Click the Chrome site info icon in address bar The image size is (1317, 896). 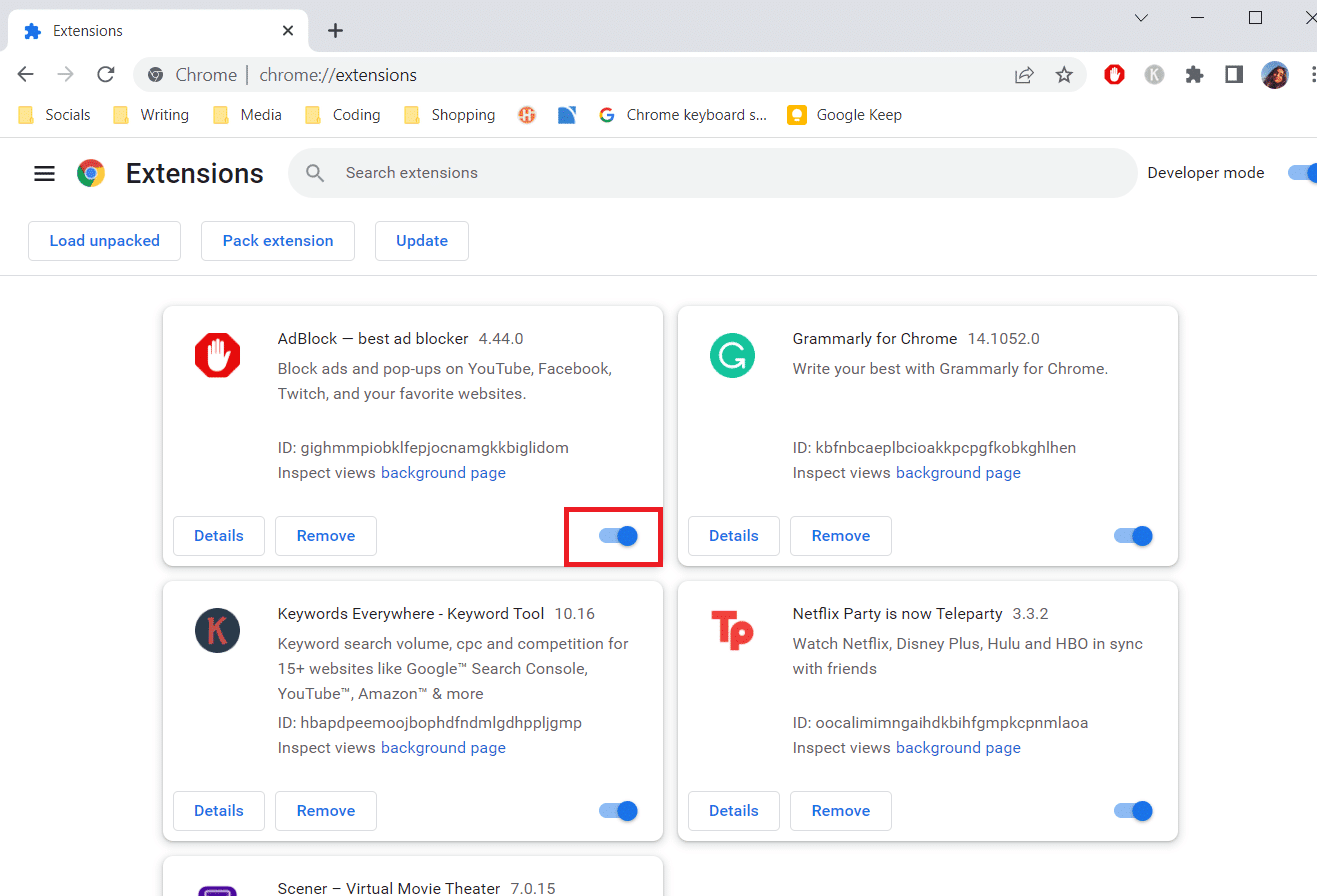pyautogui.click(x=155, y=75)
